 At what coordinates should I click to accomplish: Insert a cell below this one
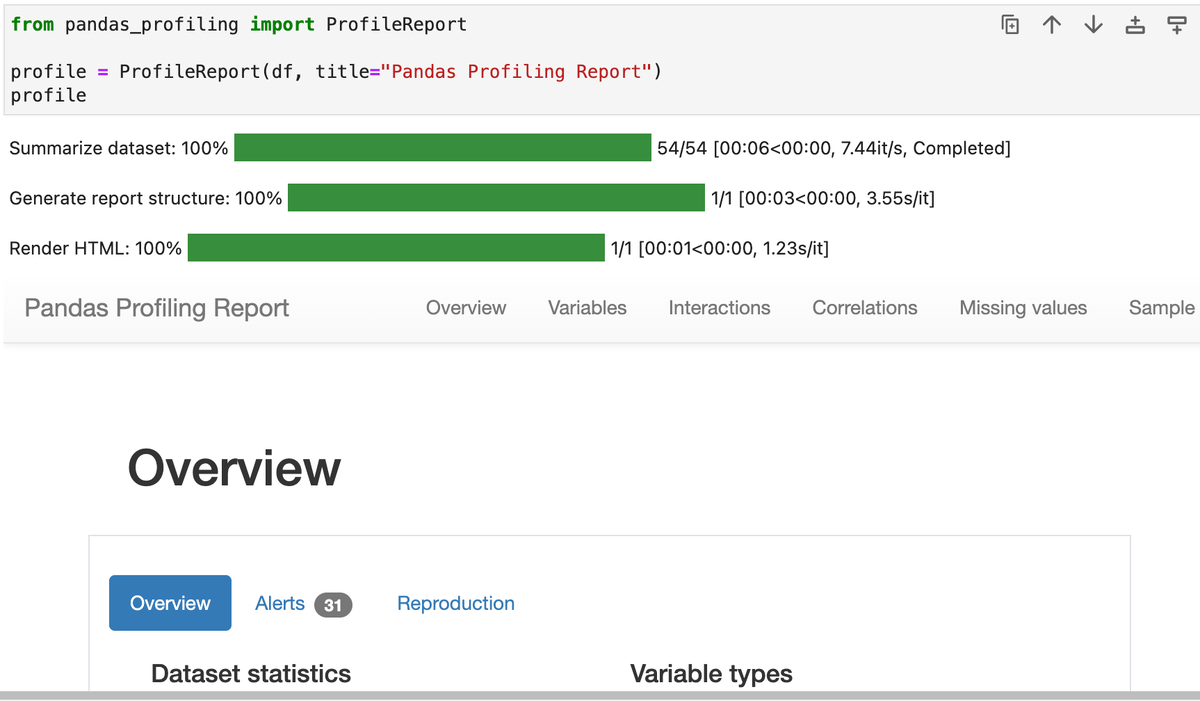(x=1177, y=25)
